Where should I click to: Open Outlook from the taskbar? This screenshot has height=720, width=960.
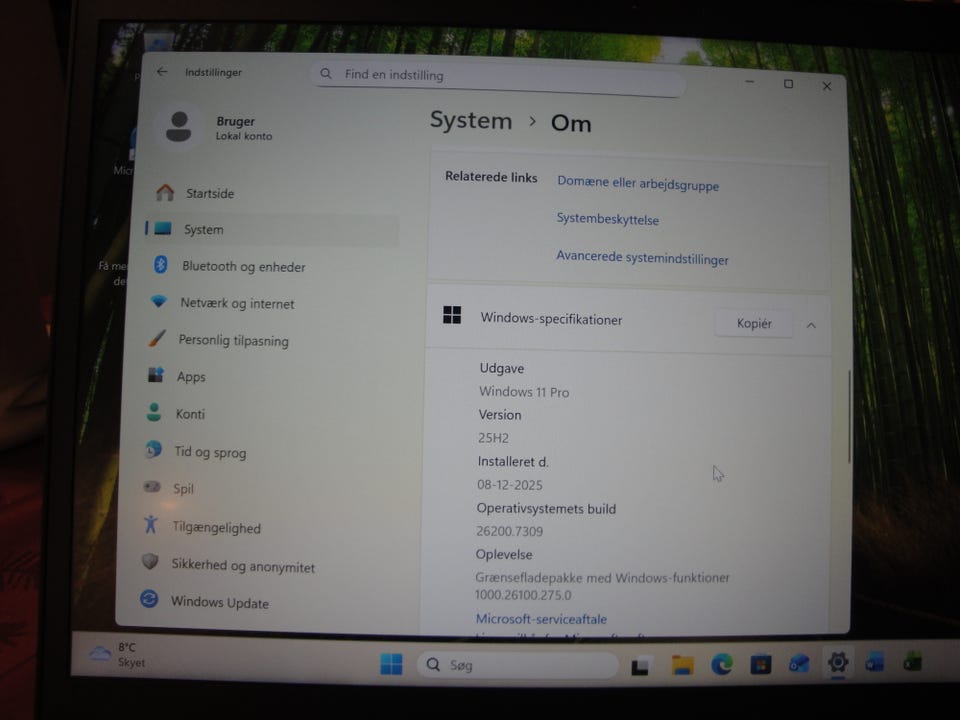coord(799,663)
